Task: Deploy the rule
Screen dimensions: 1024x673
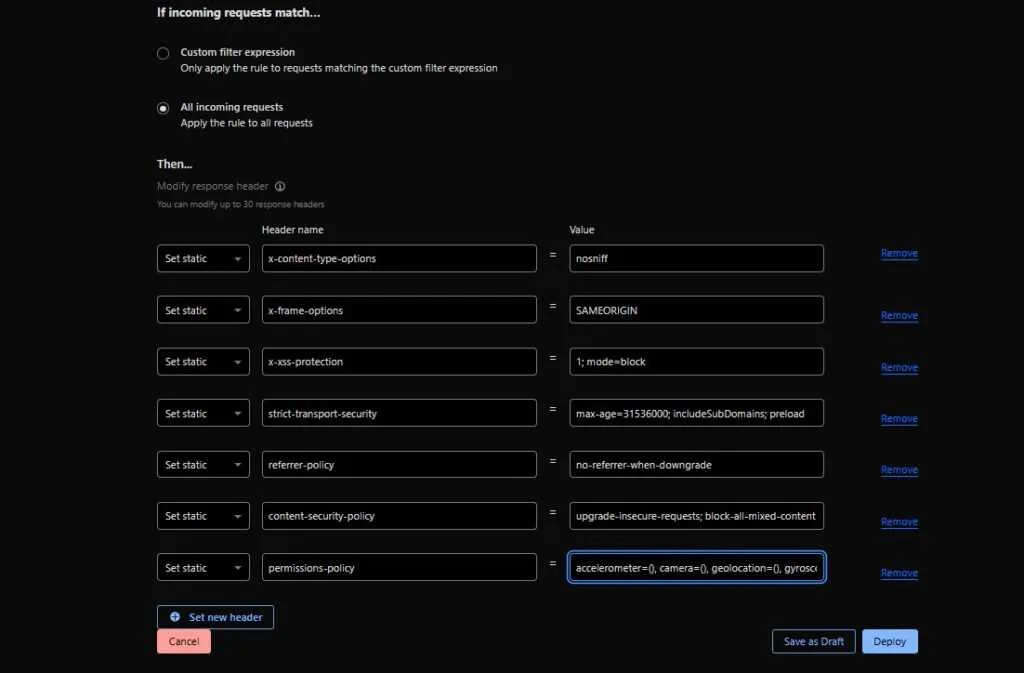Action: tap(889, 642)
